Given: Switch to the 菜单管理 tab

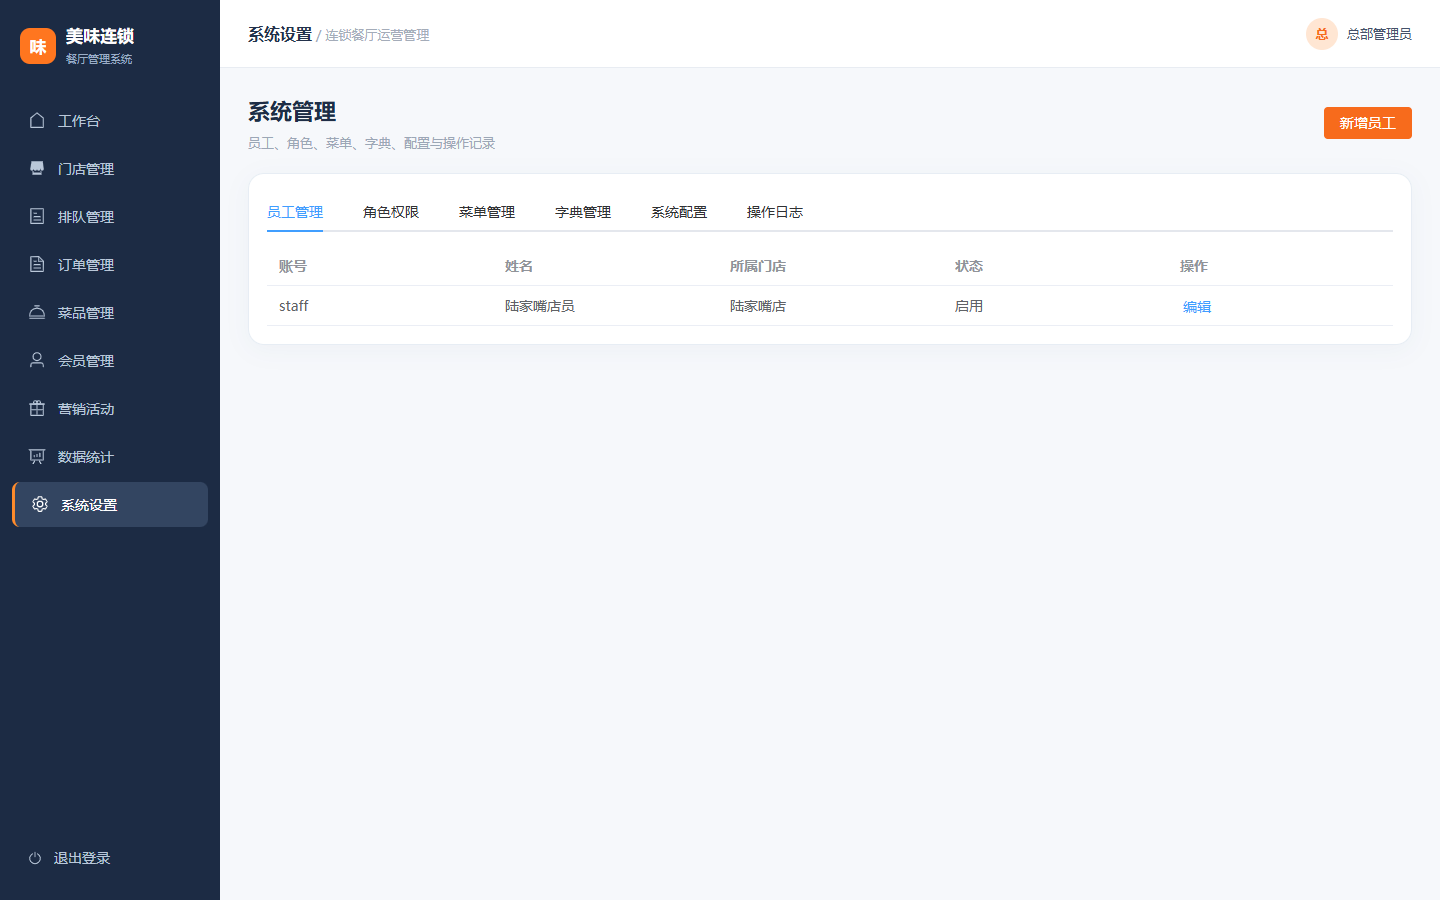Looking at the screenshot, I should [x=487, y=212].
